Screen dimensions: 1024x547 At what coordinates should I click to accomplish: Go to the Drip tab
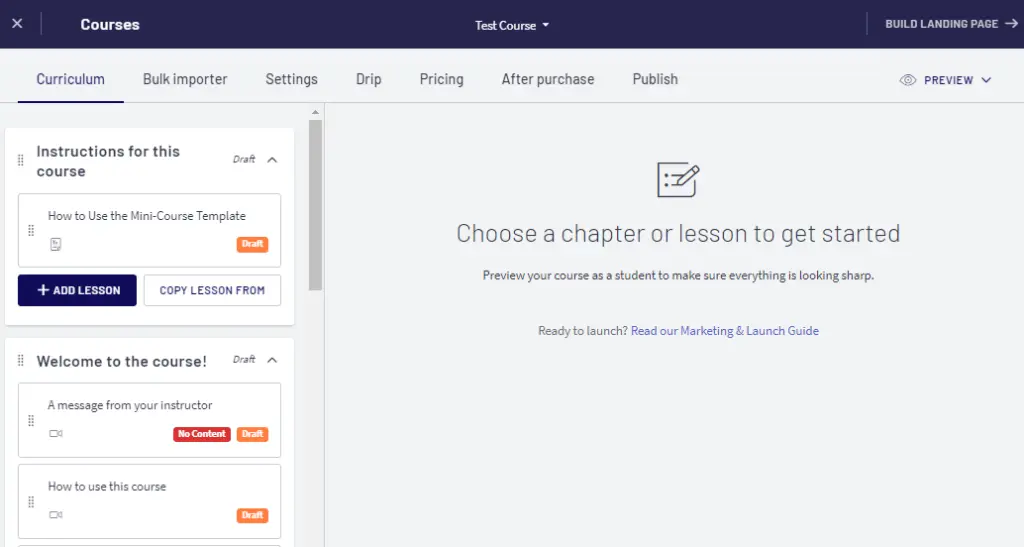[x=368, y=79]
